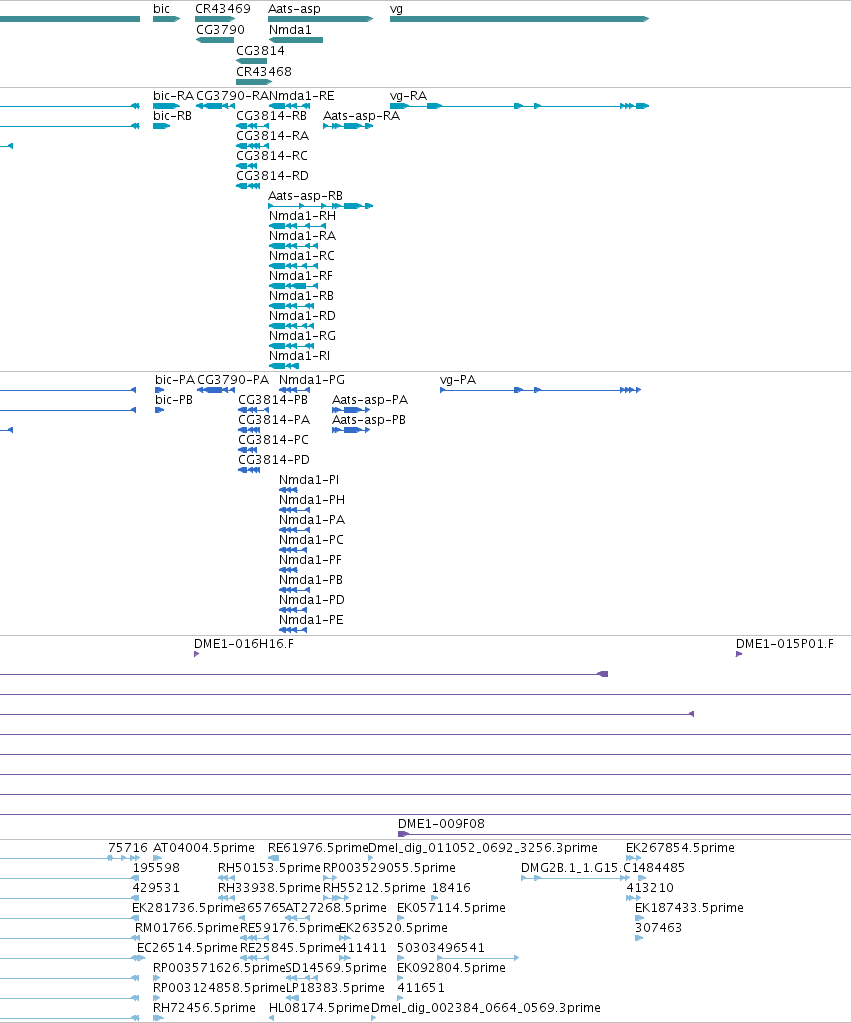Screen dimensions: 851x1023
Task: Click protein Aats-asp-PA
Action: point(351,410)
